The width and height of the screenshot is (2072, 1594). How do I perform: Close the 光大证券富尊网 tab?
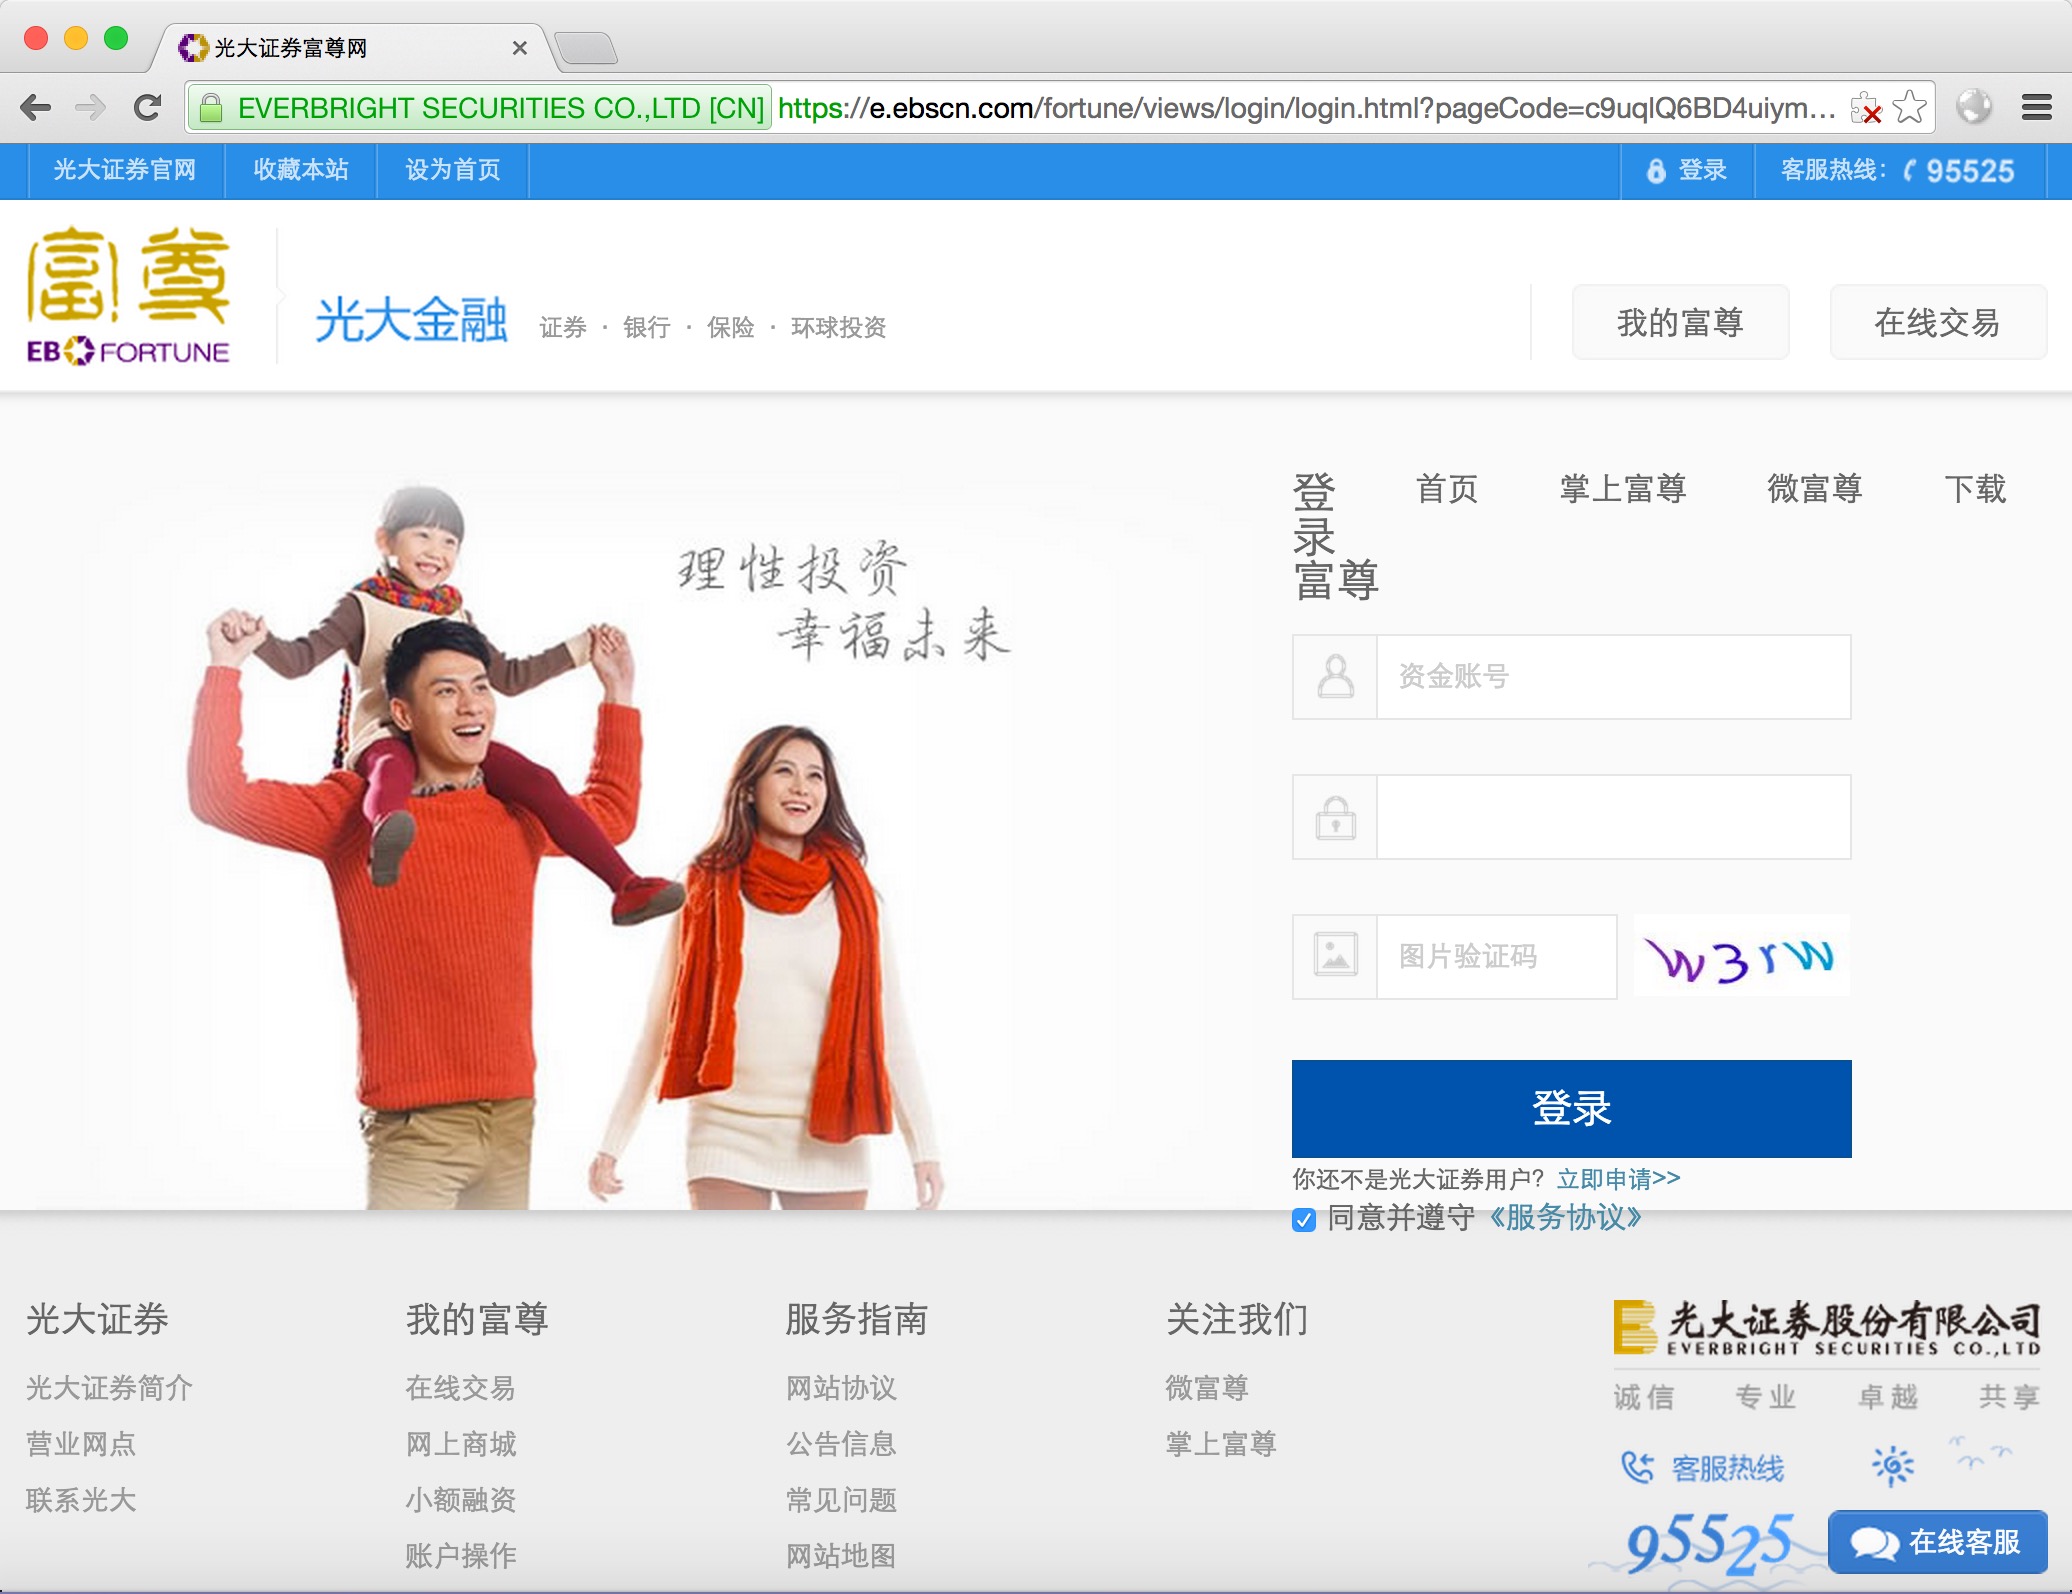(519, 48)
